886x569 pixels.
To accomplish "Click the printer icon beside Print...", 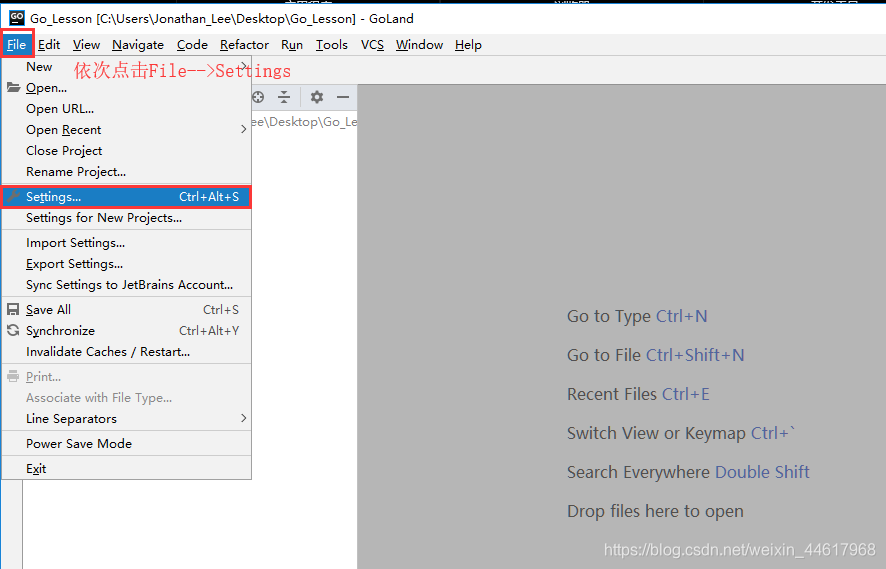I will click(13, 376).
